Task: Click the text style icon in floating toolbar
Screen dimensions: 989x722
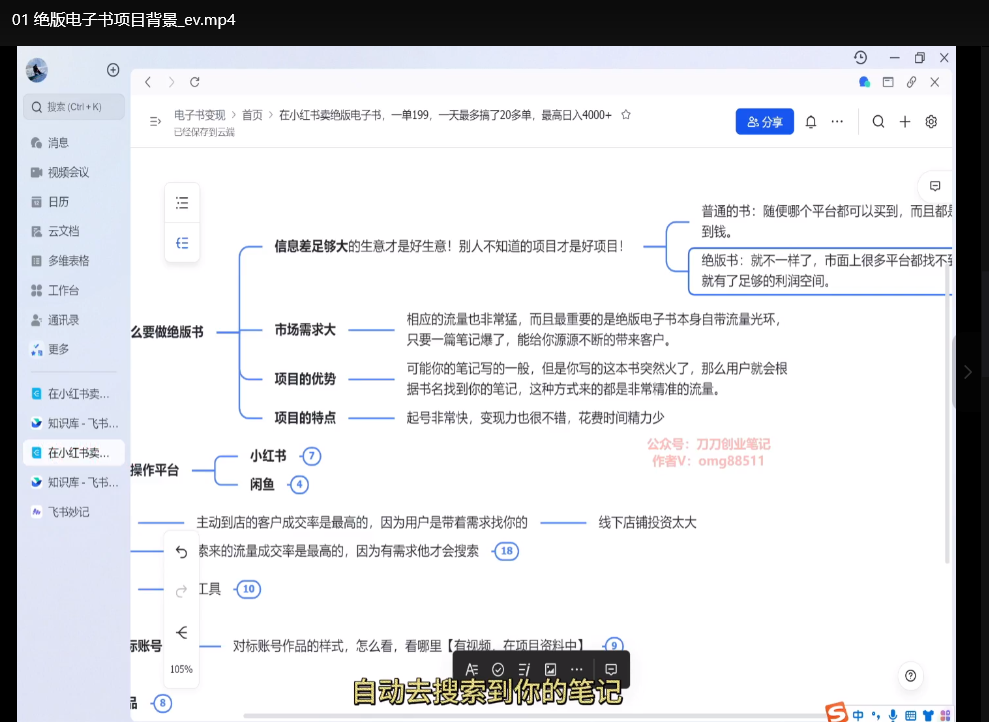Action: click(472, 670)
